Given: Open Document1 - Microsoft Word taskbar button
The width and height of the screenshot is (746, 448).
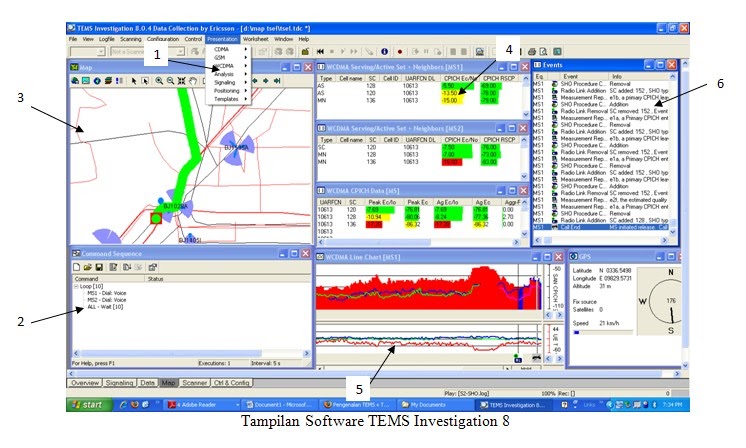Looking at the screenshot, I should (x=279, y=405).
